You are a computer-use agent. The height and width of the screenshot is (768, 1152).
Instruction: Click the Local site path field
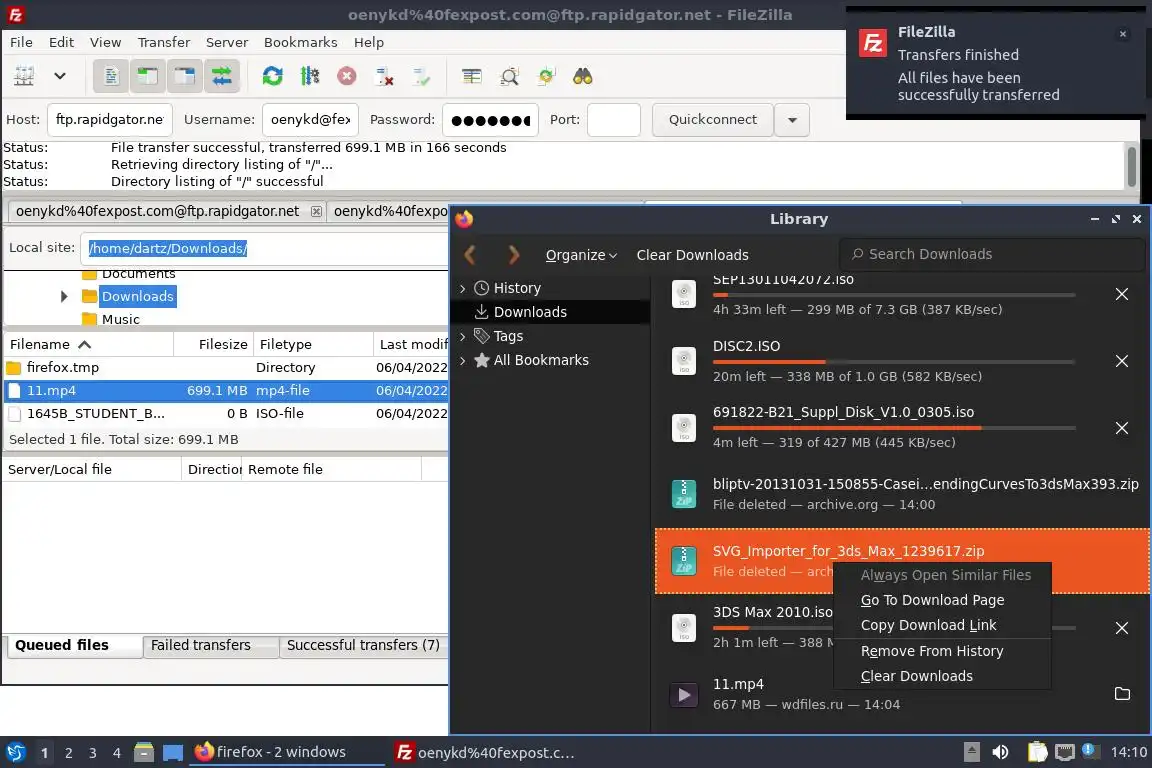264,248
